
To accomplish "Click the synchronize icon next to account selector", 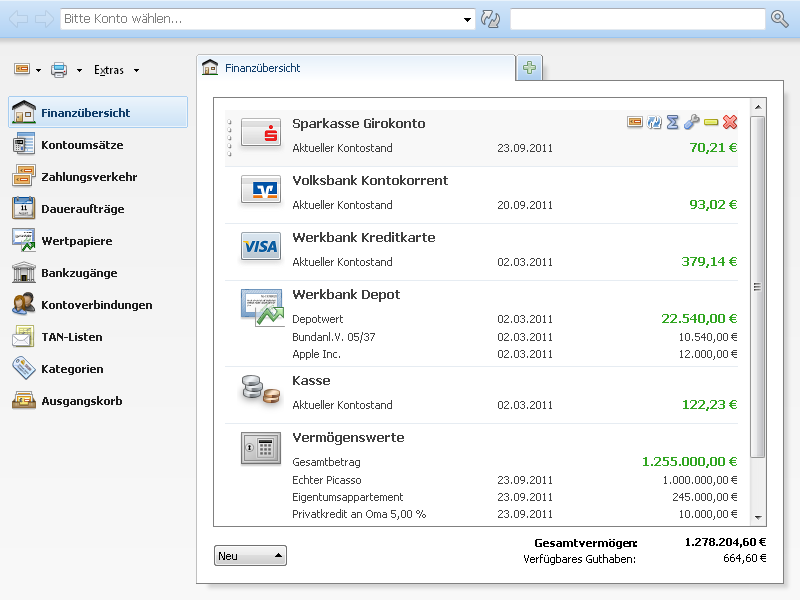I will click(490, 19).
